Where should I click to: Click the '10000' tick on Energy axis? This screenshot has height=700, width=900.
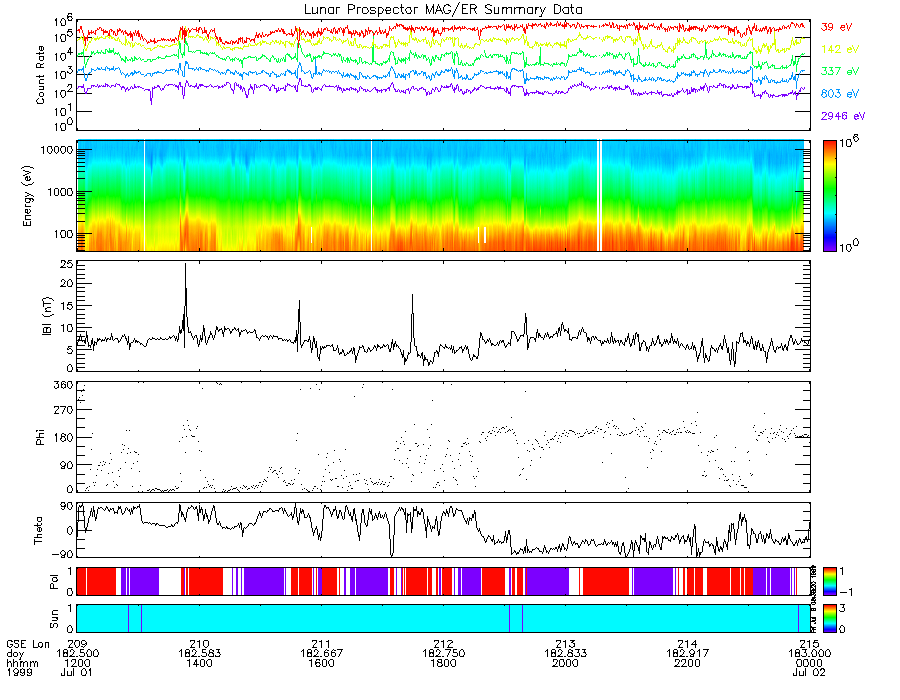[56, 150]
